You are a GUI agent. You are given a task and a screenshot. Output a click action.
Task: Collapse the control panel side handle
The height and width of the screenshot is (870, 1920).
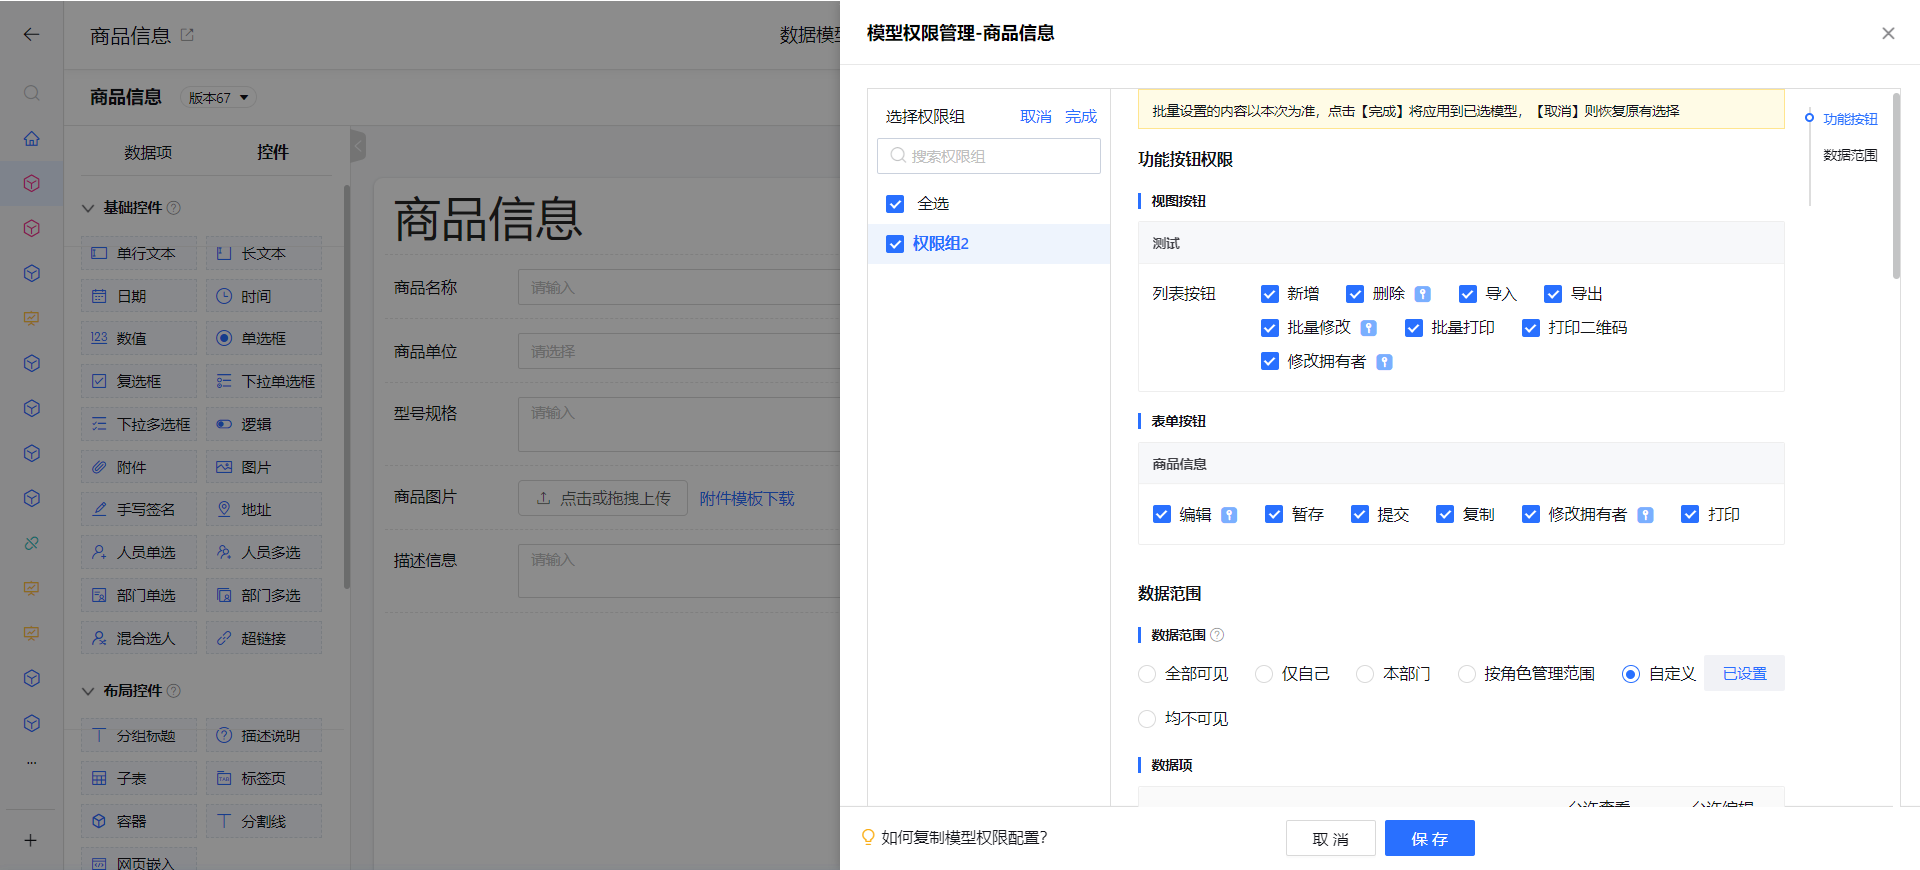(x=358, y=146)
